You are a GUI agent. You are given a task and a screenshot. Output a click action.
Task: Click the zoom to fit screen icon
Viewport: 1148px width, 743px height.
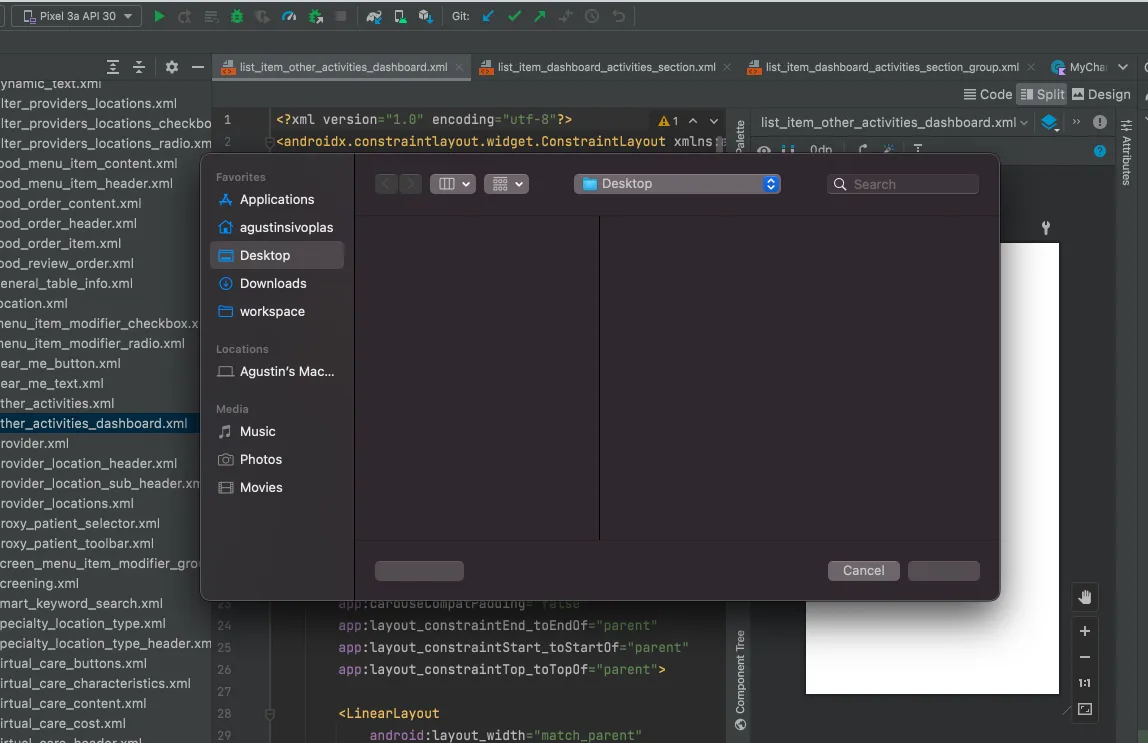point(1085,709)
